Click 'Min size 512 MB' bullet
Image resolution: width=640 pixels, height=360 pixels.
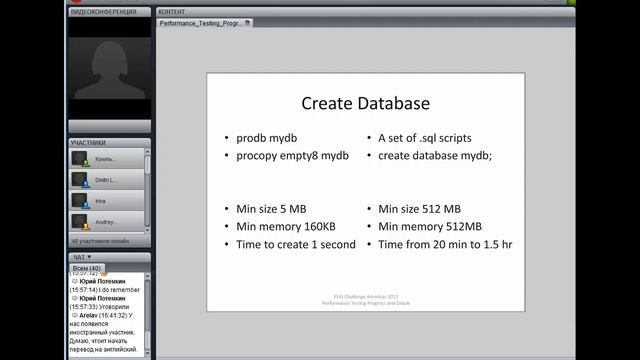tap(419, 209)
